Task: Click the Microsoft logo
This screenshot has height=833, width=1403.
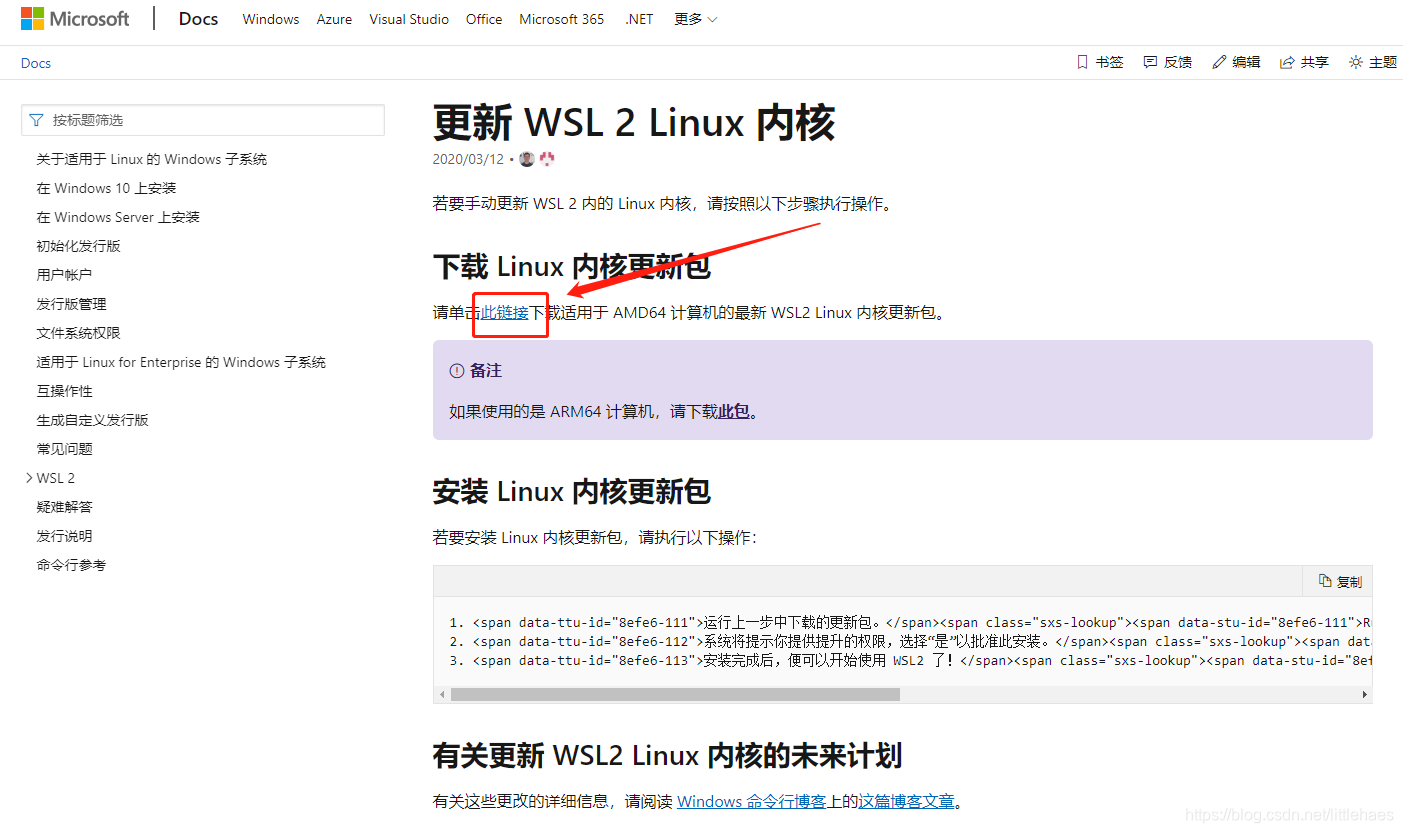Action: [x=75, y=19]
